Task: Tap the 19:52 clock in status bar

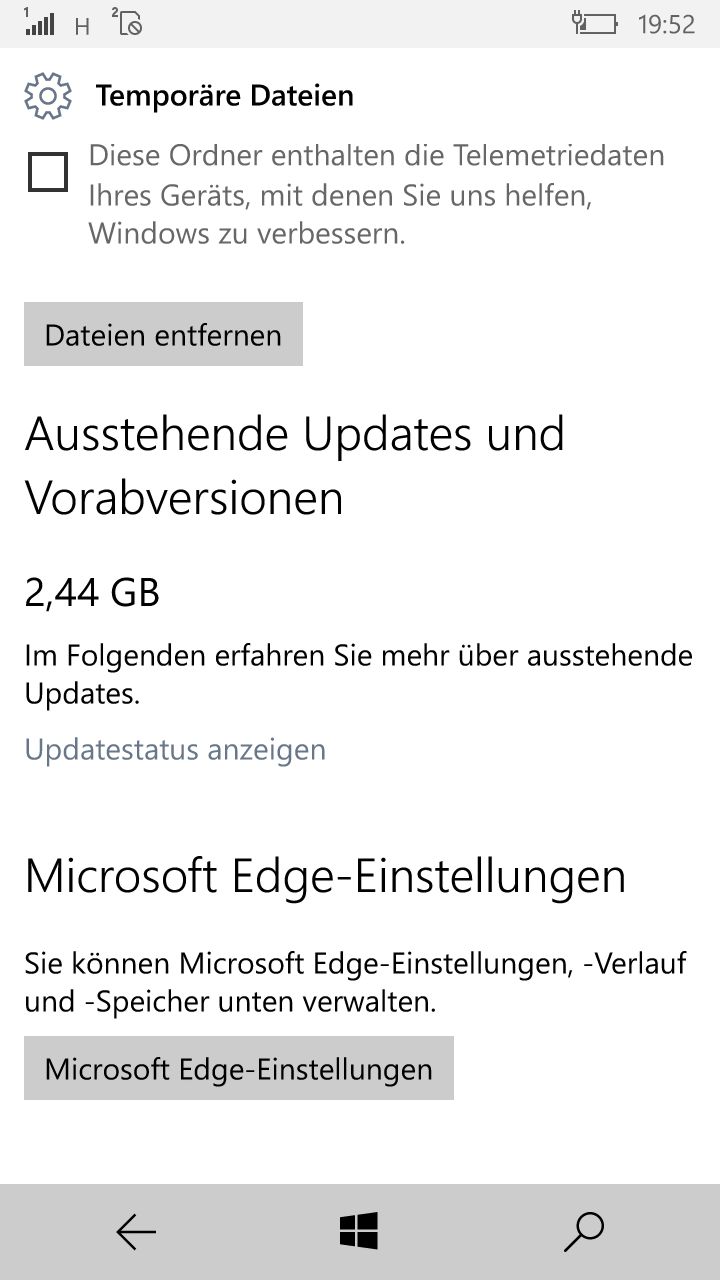Action: click(x=666, y=24)
